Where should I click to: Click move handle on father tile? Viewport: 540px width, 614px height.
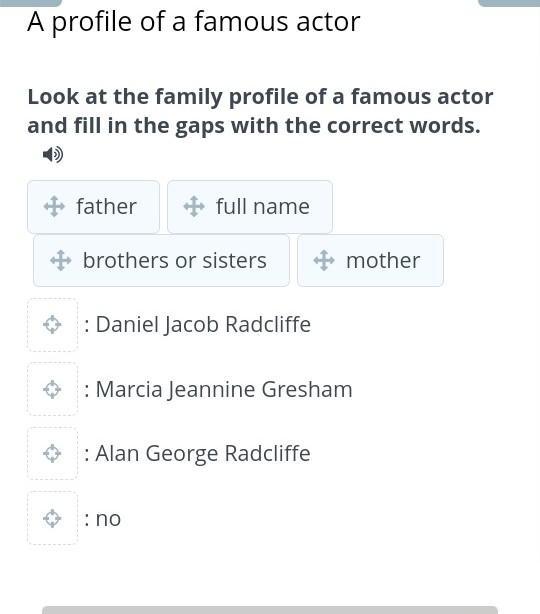pos(54,206)
